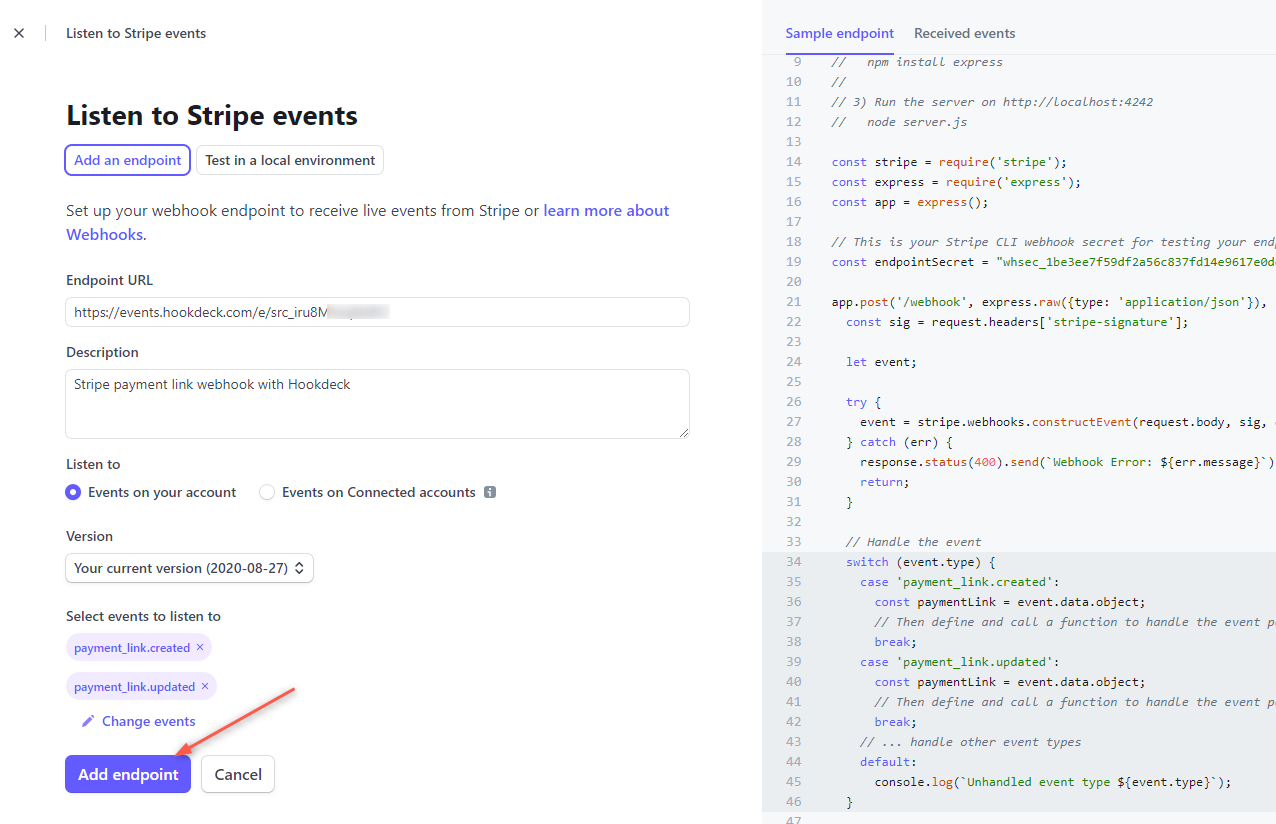This screenshot has width=1276, height=824.
Task: Remove the payment_link.updated event chip
Action: 205,686
